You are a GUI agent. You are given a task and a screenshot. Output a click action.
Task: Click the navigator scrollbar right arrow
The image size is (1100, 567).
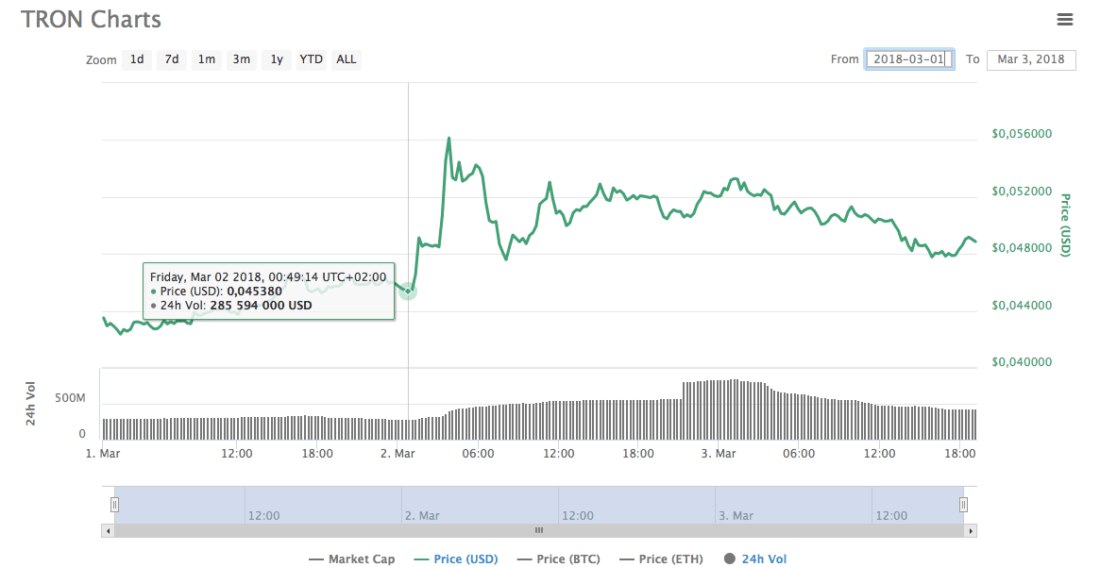pos(971,531)
